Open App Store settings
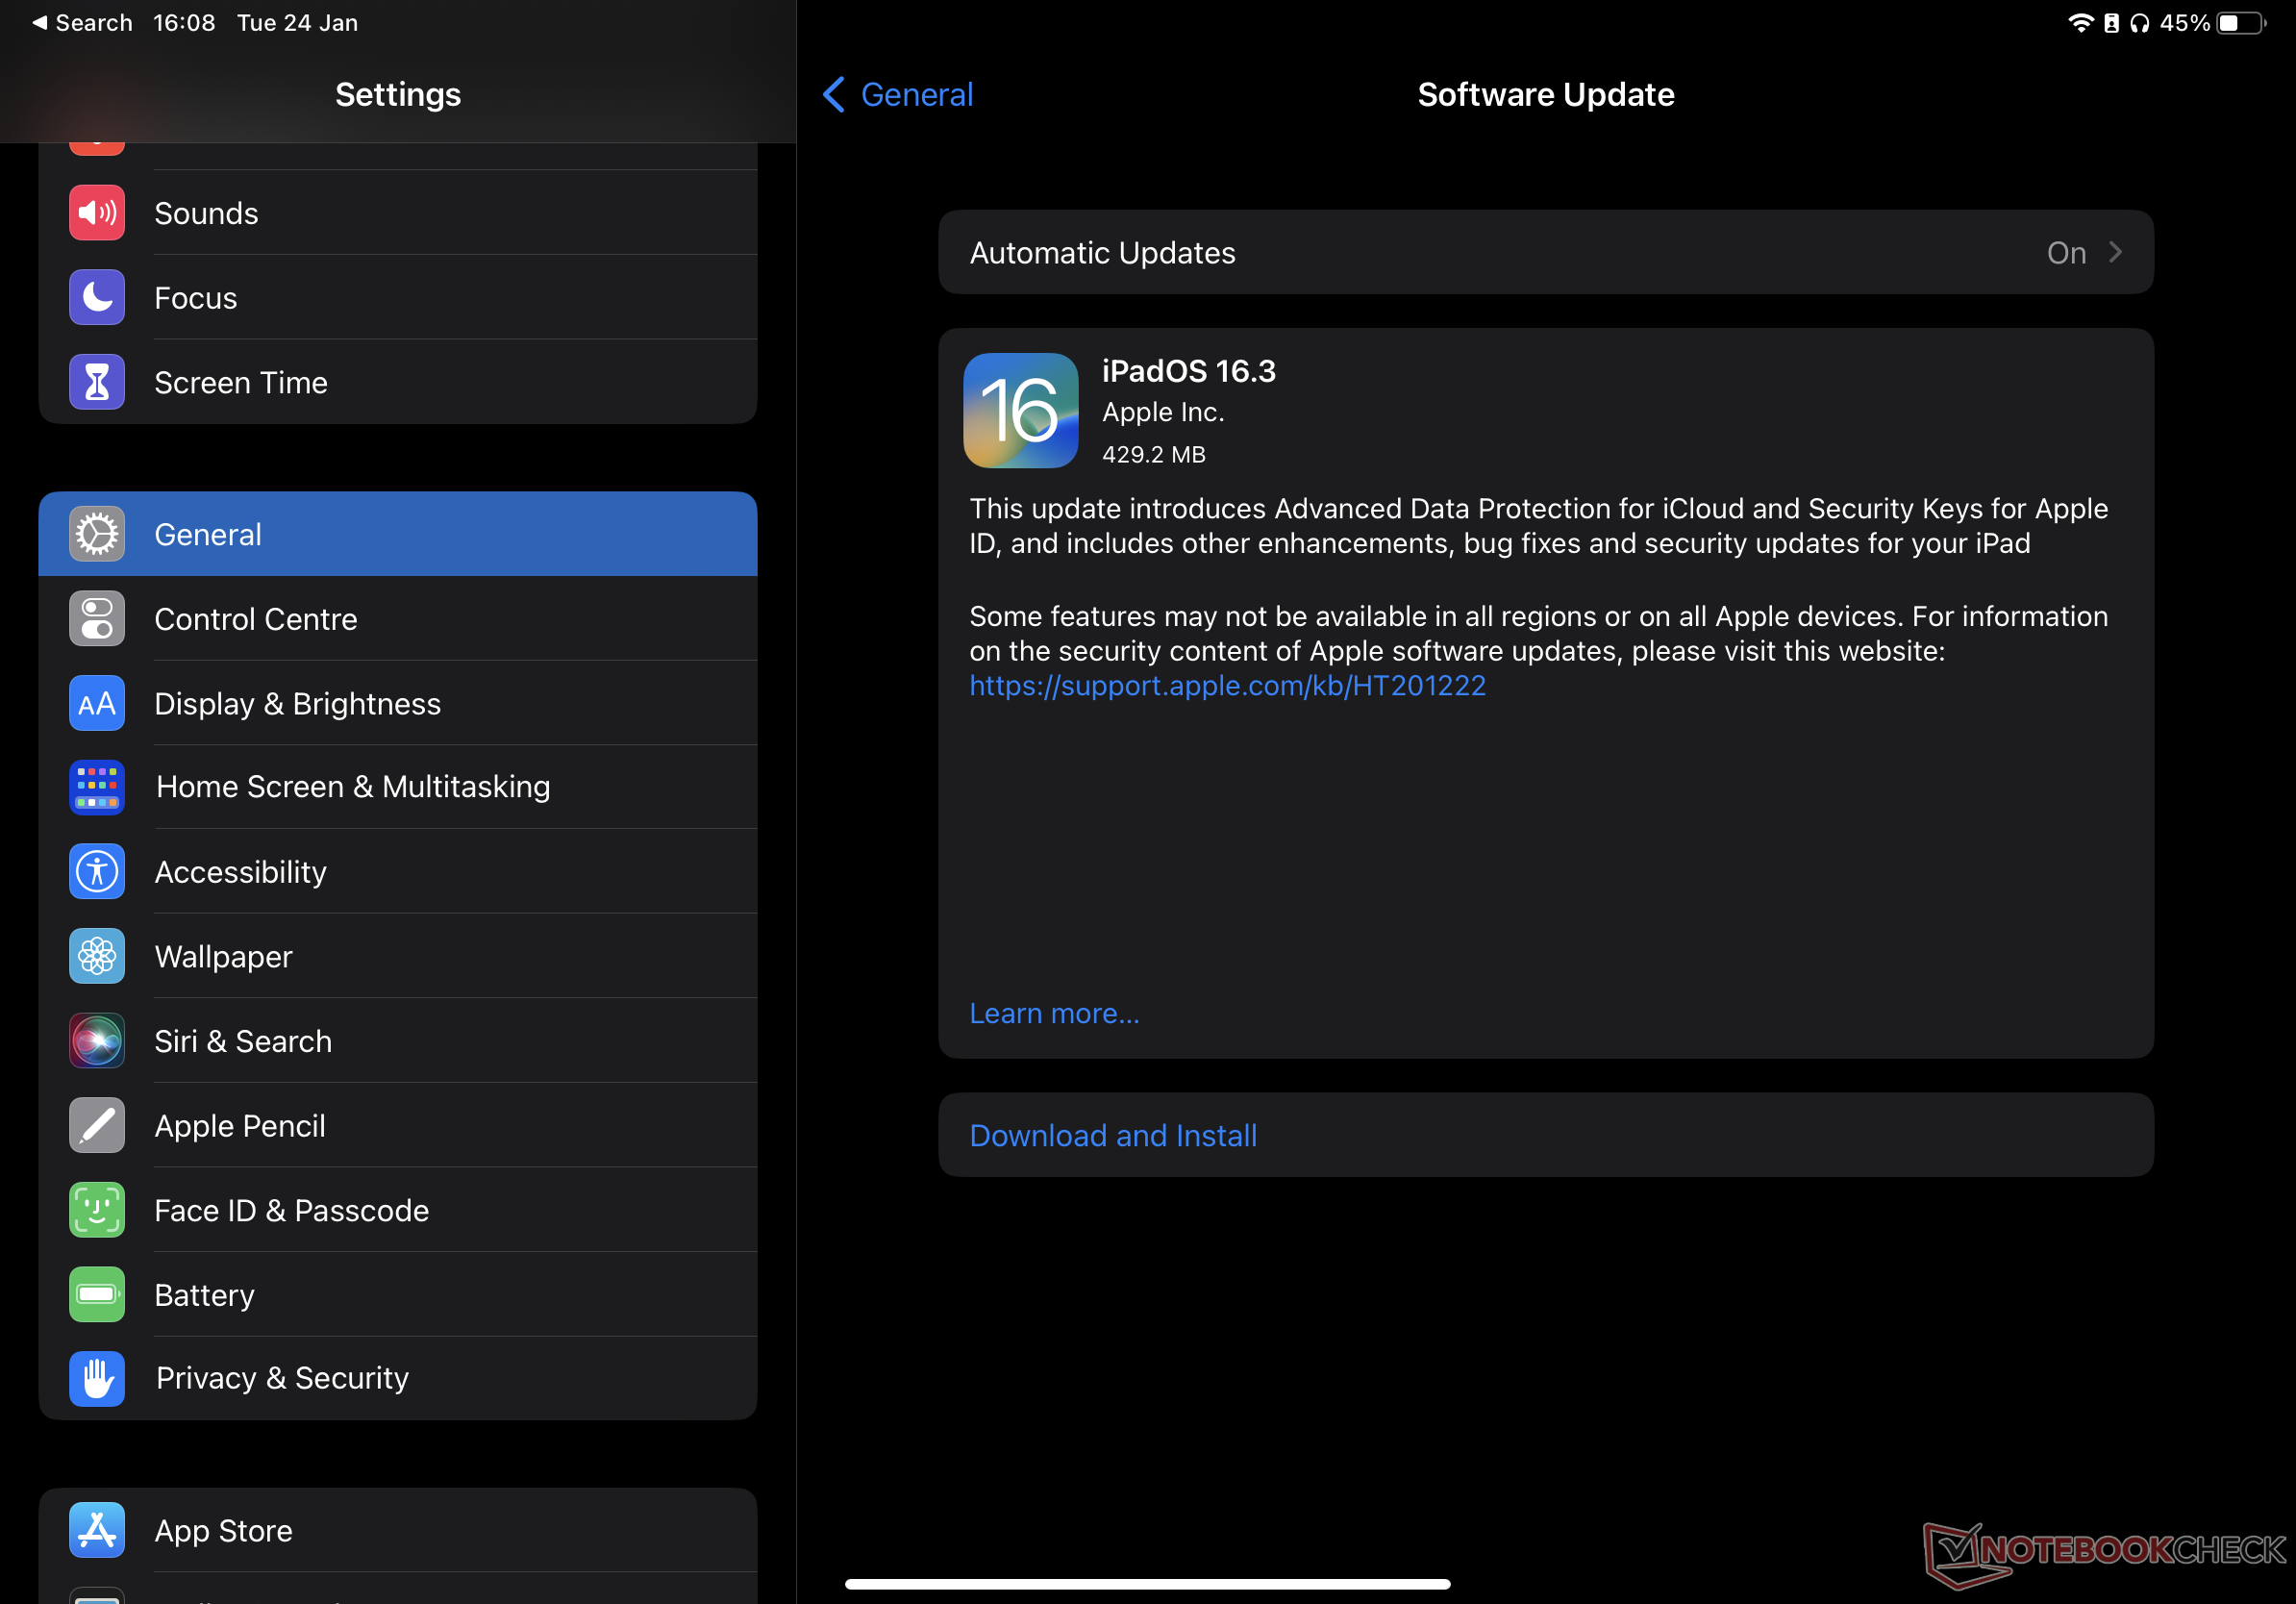 [x=398, y=1530]
